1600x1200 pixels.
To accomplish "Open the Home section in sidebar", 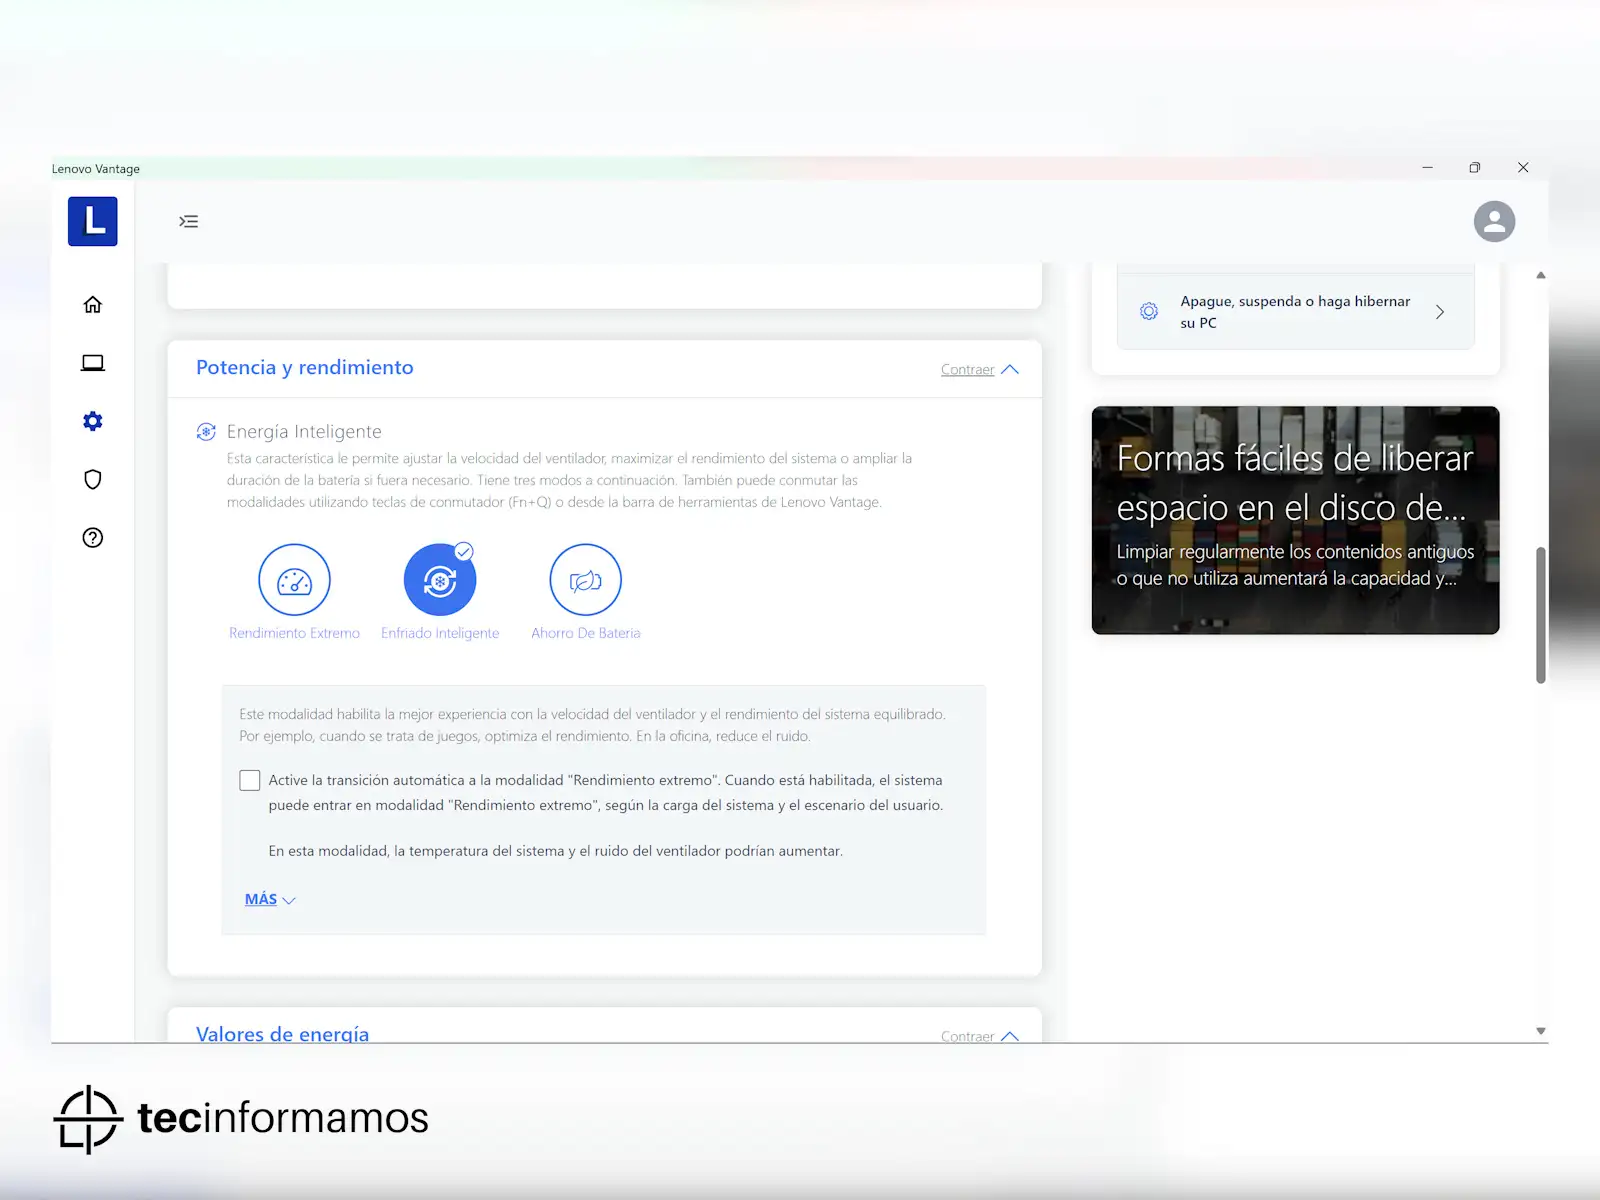I will tap(93, 305).
